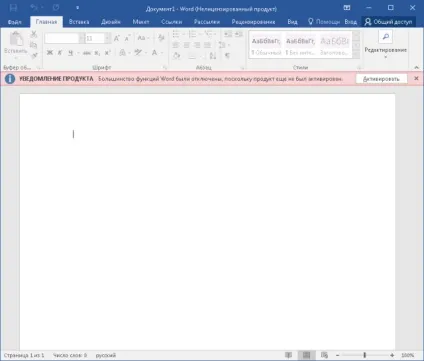
Task: Open the Файл tab
Action: pos(14,22)
